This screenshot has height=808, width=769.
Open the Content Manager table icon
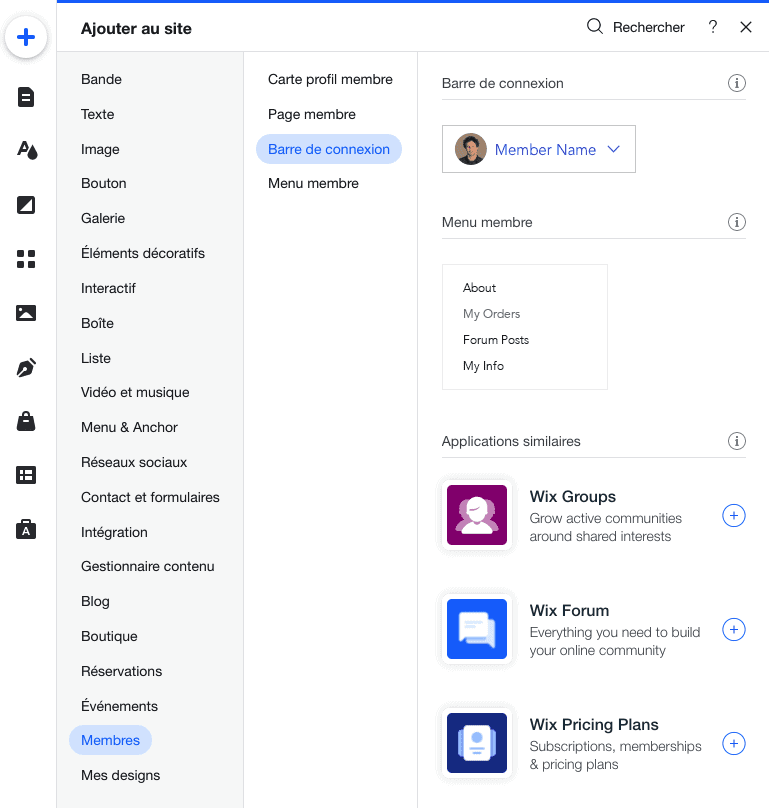[x=26, y=475]
